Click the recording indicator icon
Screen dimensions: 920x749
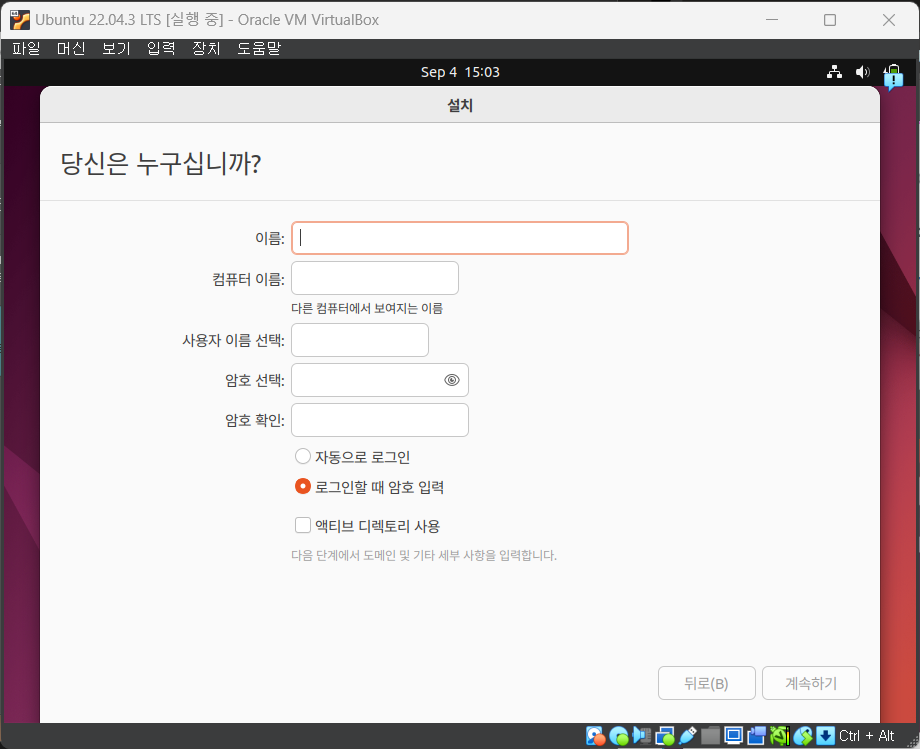pos(756,736)
